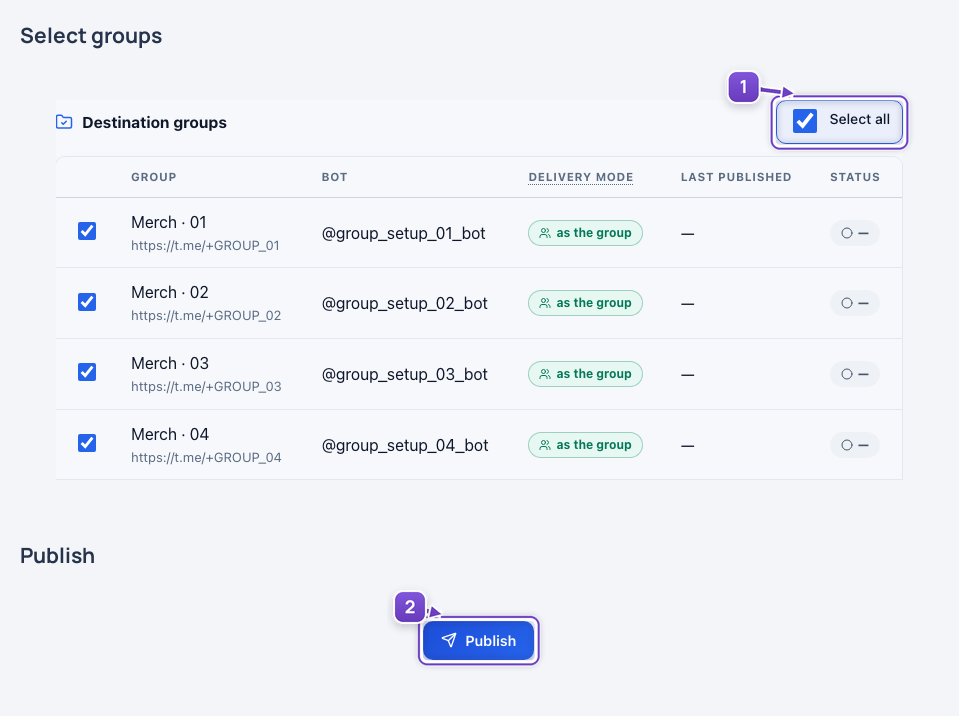Click the DELIVERY MODE column header

(x=580, y=177)
